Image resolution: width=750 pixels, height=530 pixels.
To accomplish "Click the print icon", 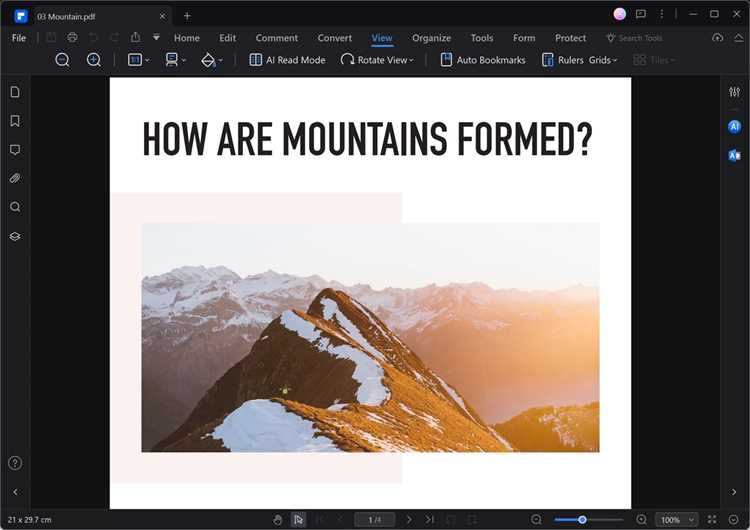I will point(72,37).
